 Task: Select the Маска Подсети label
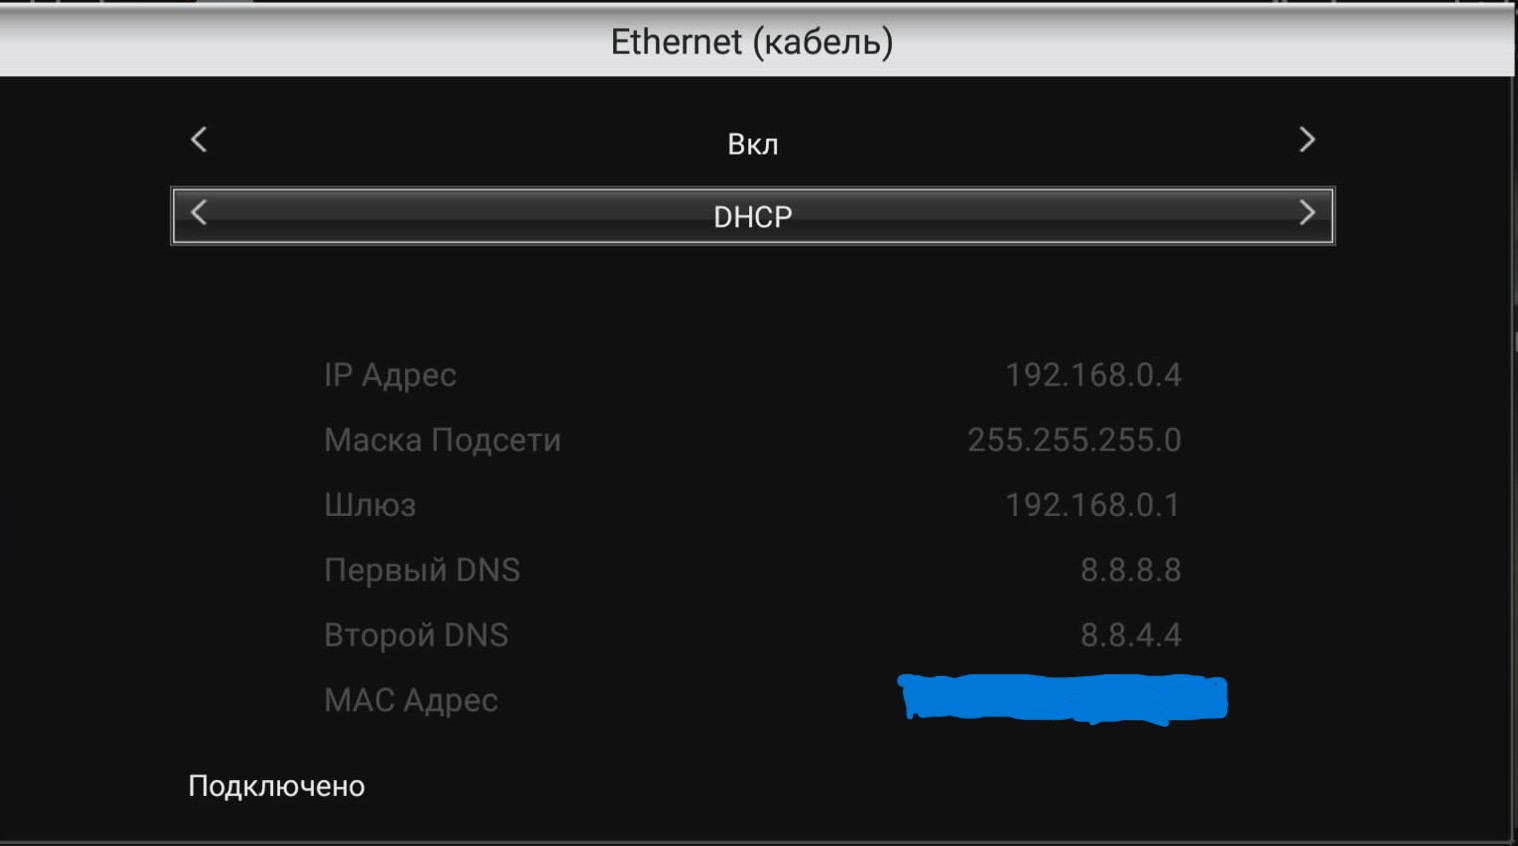(442, 440)
